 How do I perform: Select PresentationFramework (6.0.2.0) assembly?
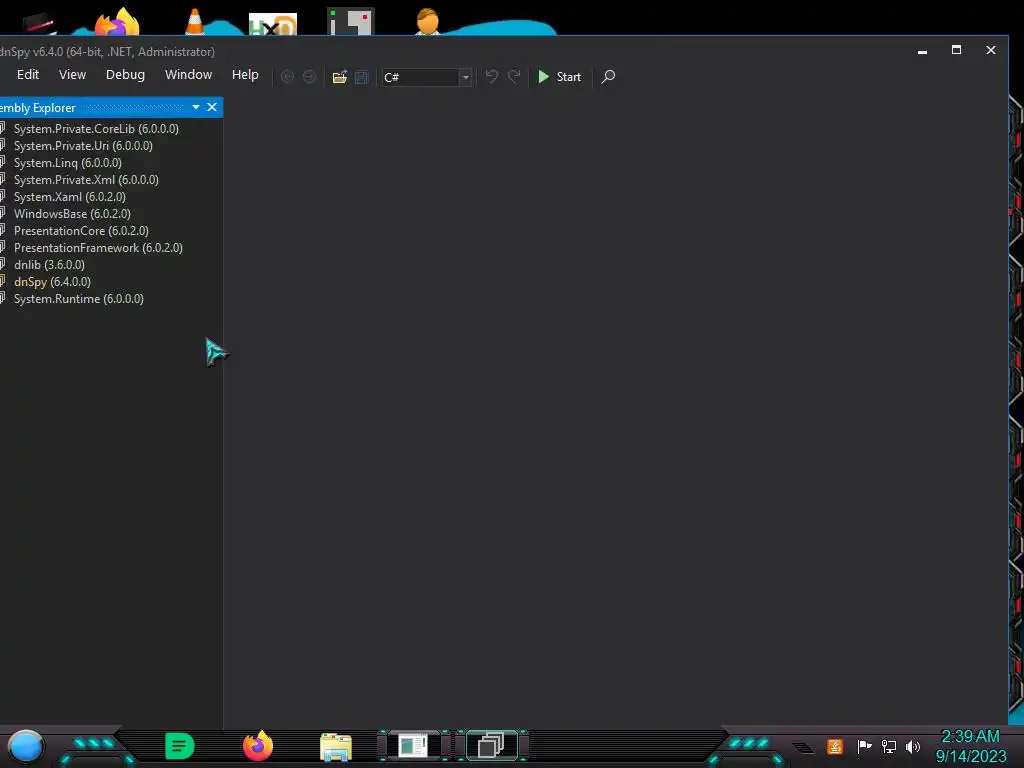(98, 248)
